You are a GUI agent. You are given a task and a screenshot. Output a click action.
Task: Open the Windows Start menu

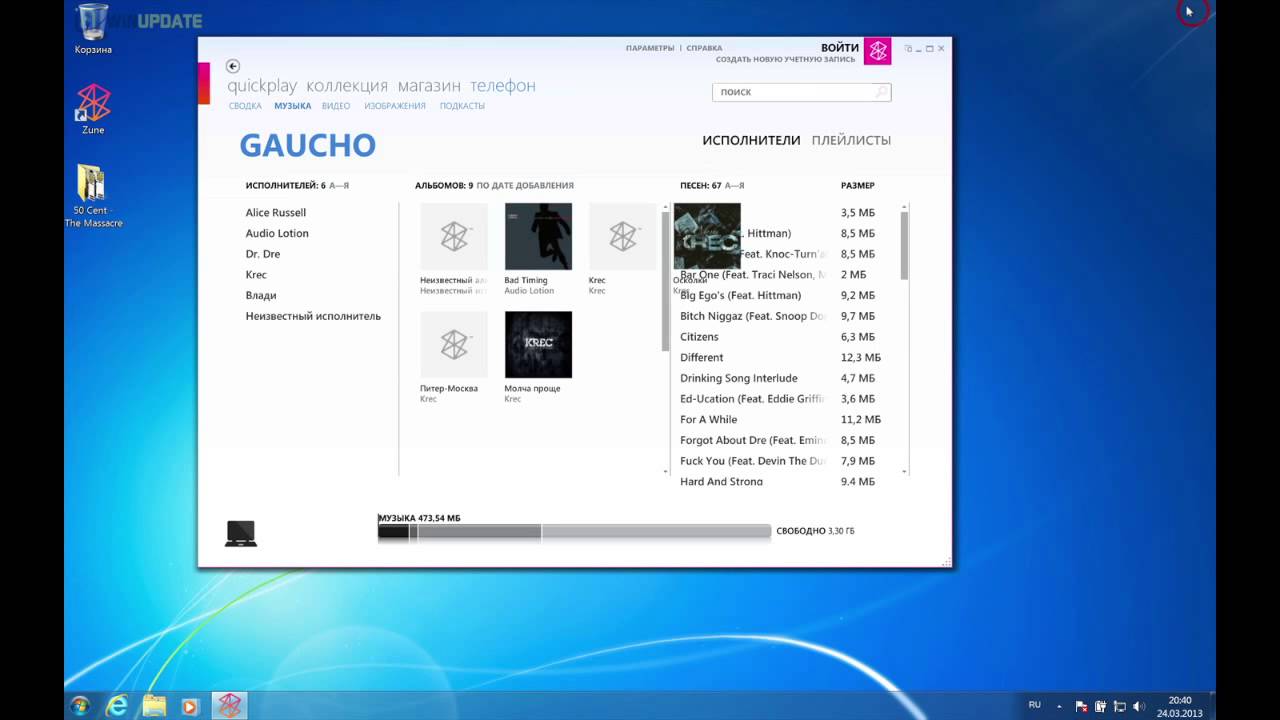(81, 706)
